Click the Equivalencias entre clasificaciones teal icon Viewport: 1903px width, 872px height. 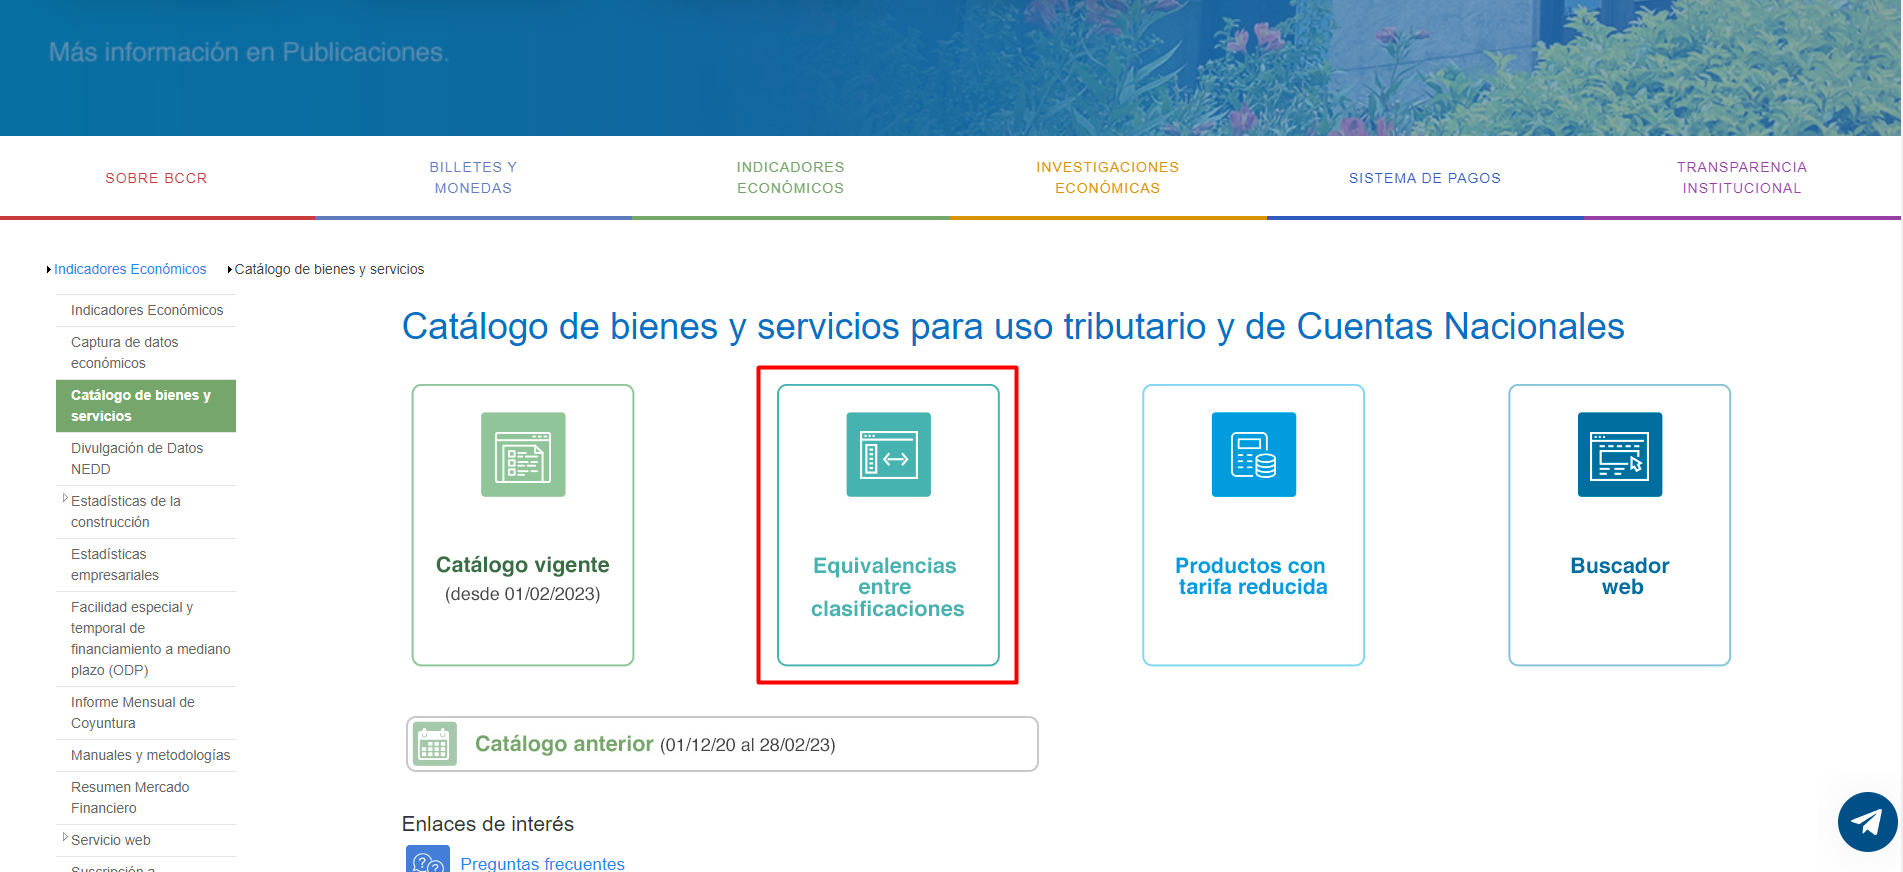pos(888,455)
